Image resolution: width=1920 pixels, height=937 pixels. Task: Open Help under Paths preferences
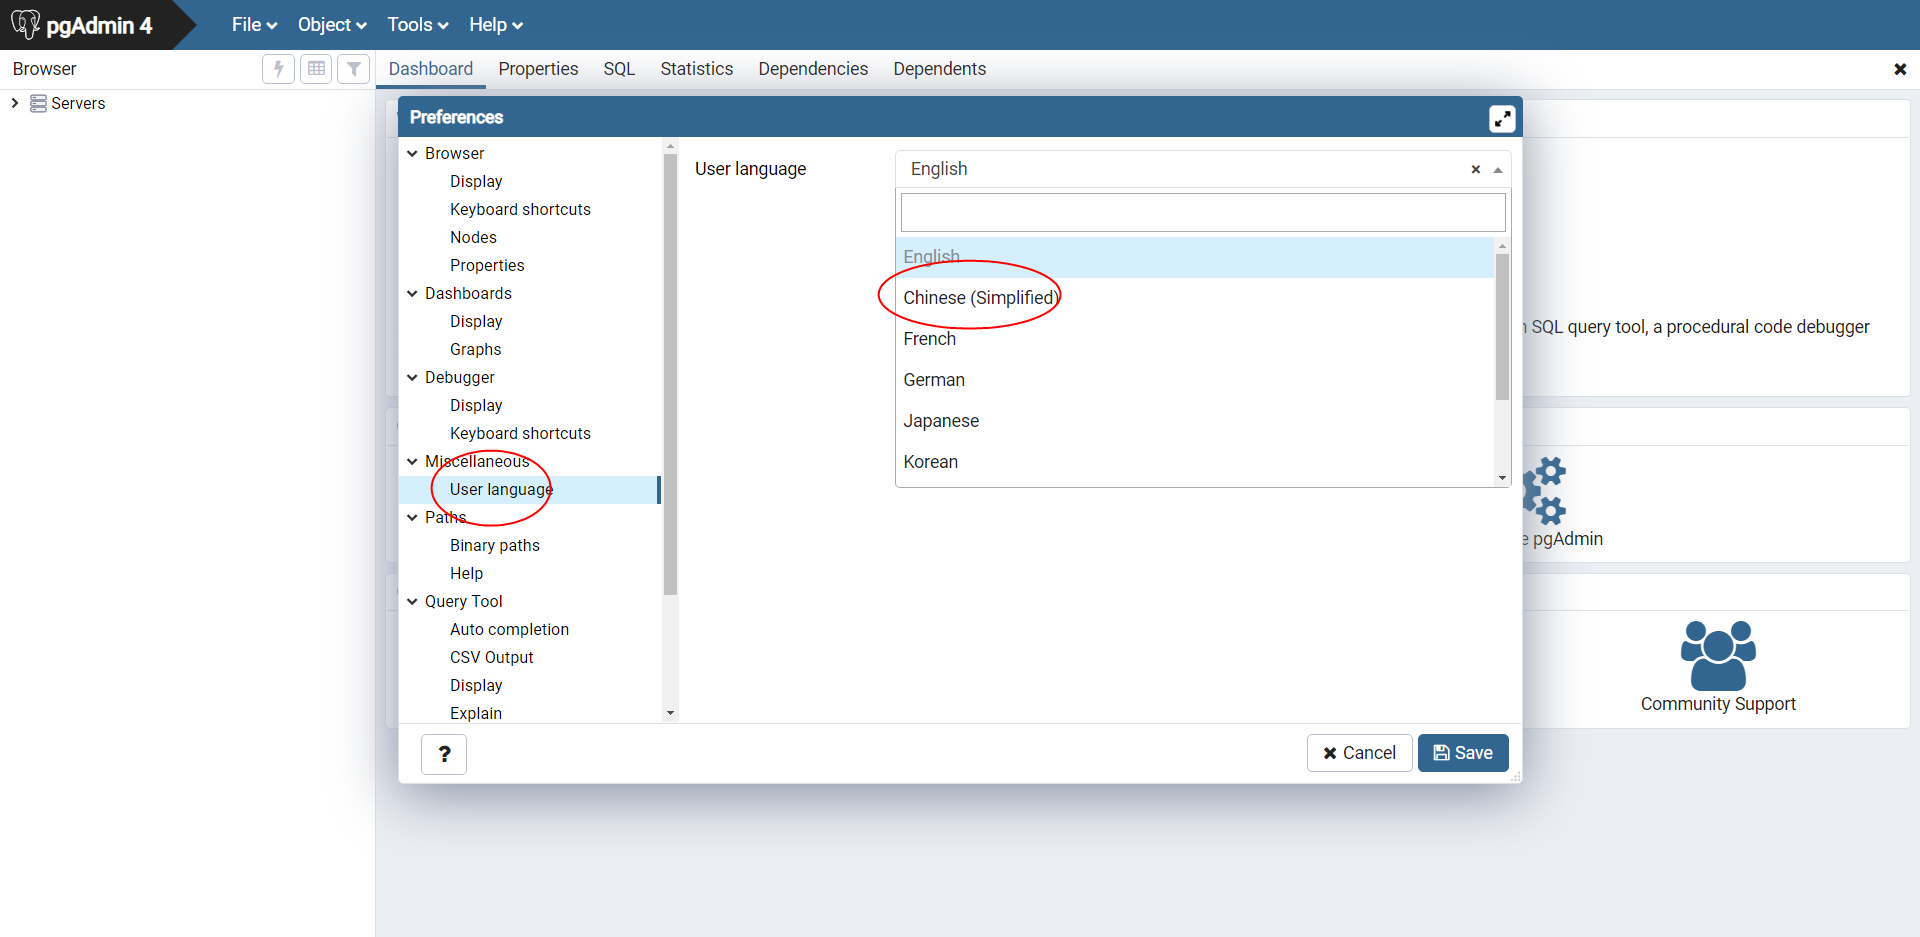pyautogui.click(x=466, y=573)
